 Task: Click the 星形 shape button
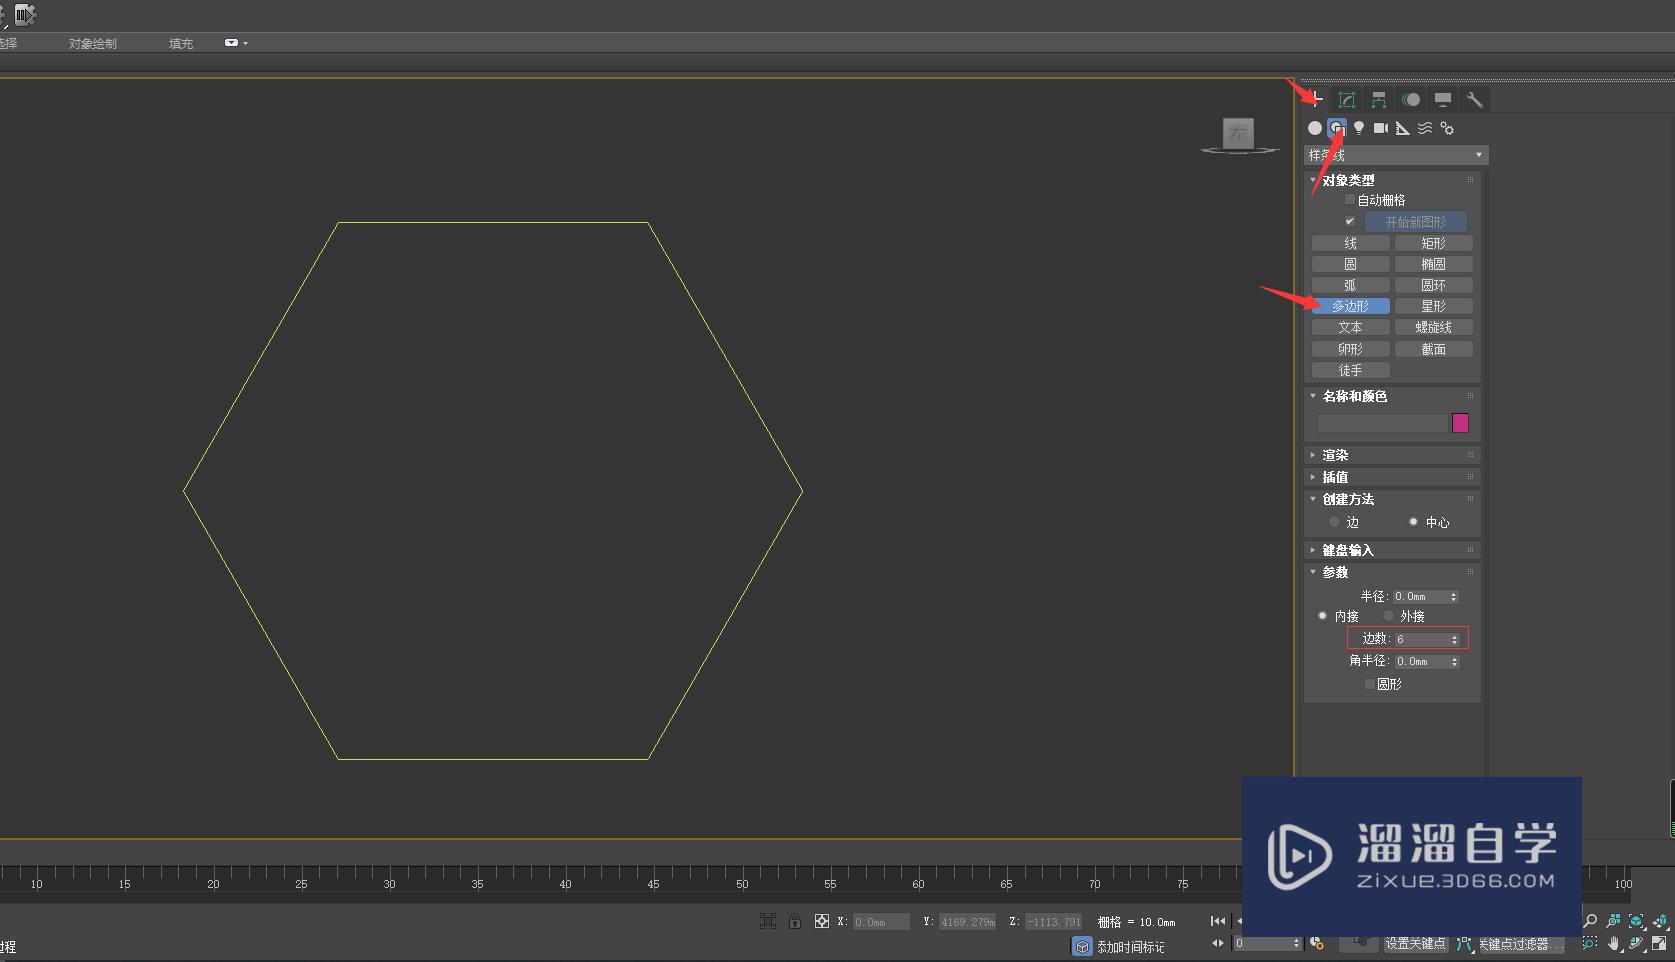(x=1433, y=306)
